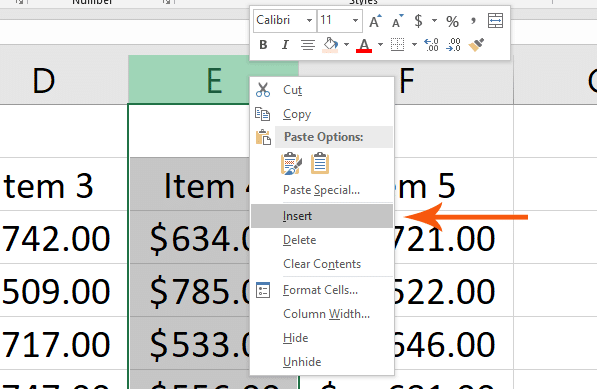
Task: Choose Hide from the context menu
Action: click(x=322, y=338)
